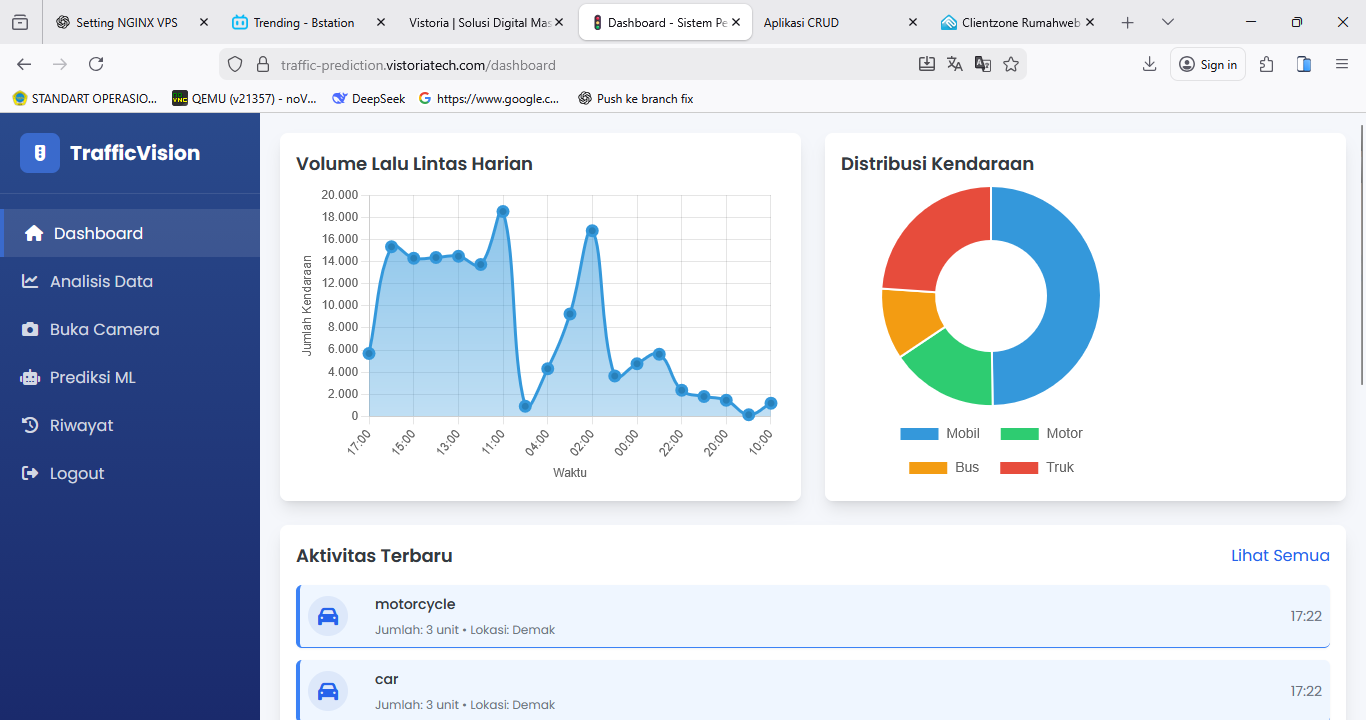1366x720 pixels.
Task: Open the browser application hamburger menu
Action: [x=1342, y=64]
